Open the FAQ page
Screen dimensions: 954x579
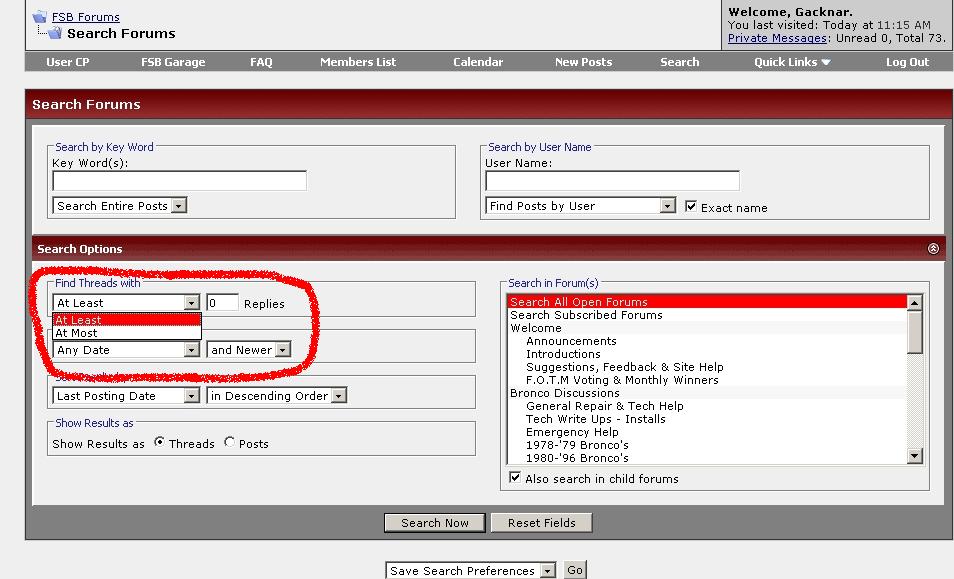pyautogui.click(x=261, y=62)
